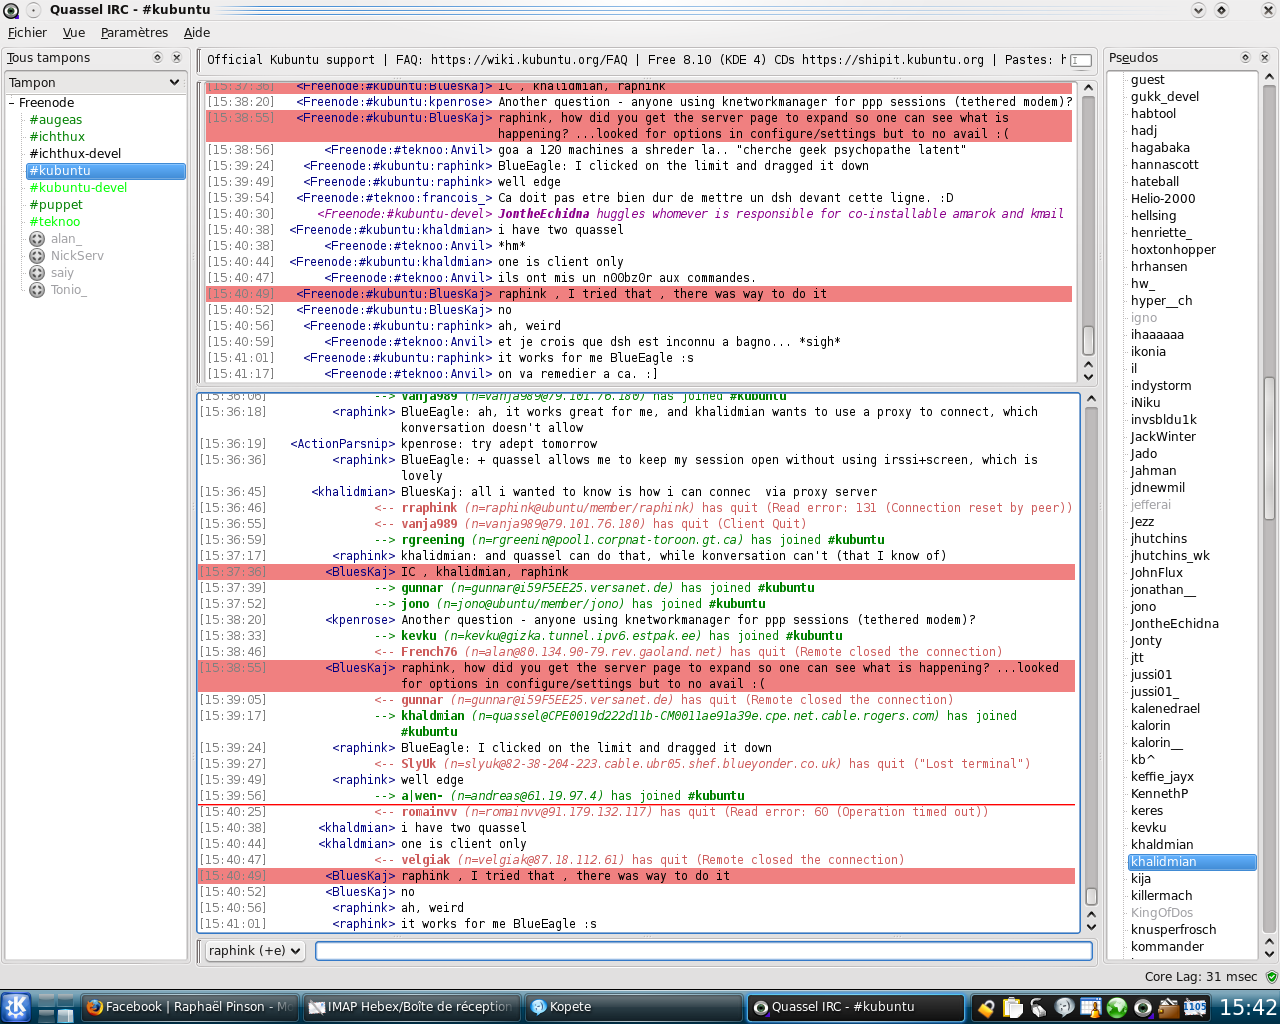Select the #teknoo channel
Image resolution: width=1280 pixels, height=1024 pixels.
[x=55, y=222]
